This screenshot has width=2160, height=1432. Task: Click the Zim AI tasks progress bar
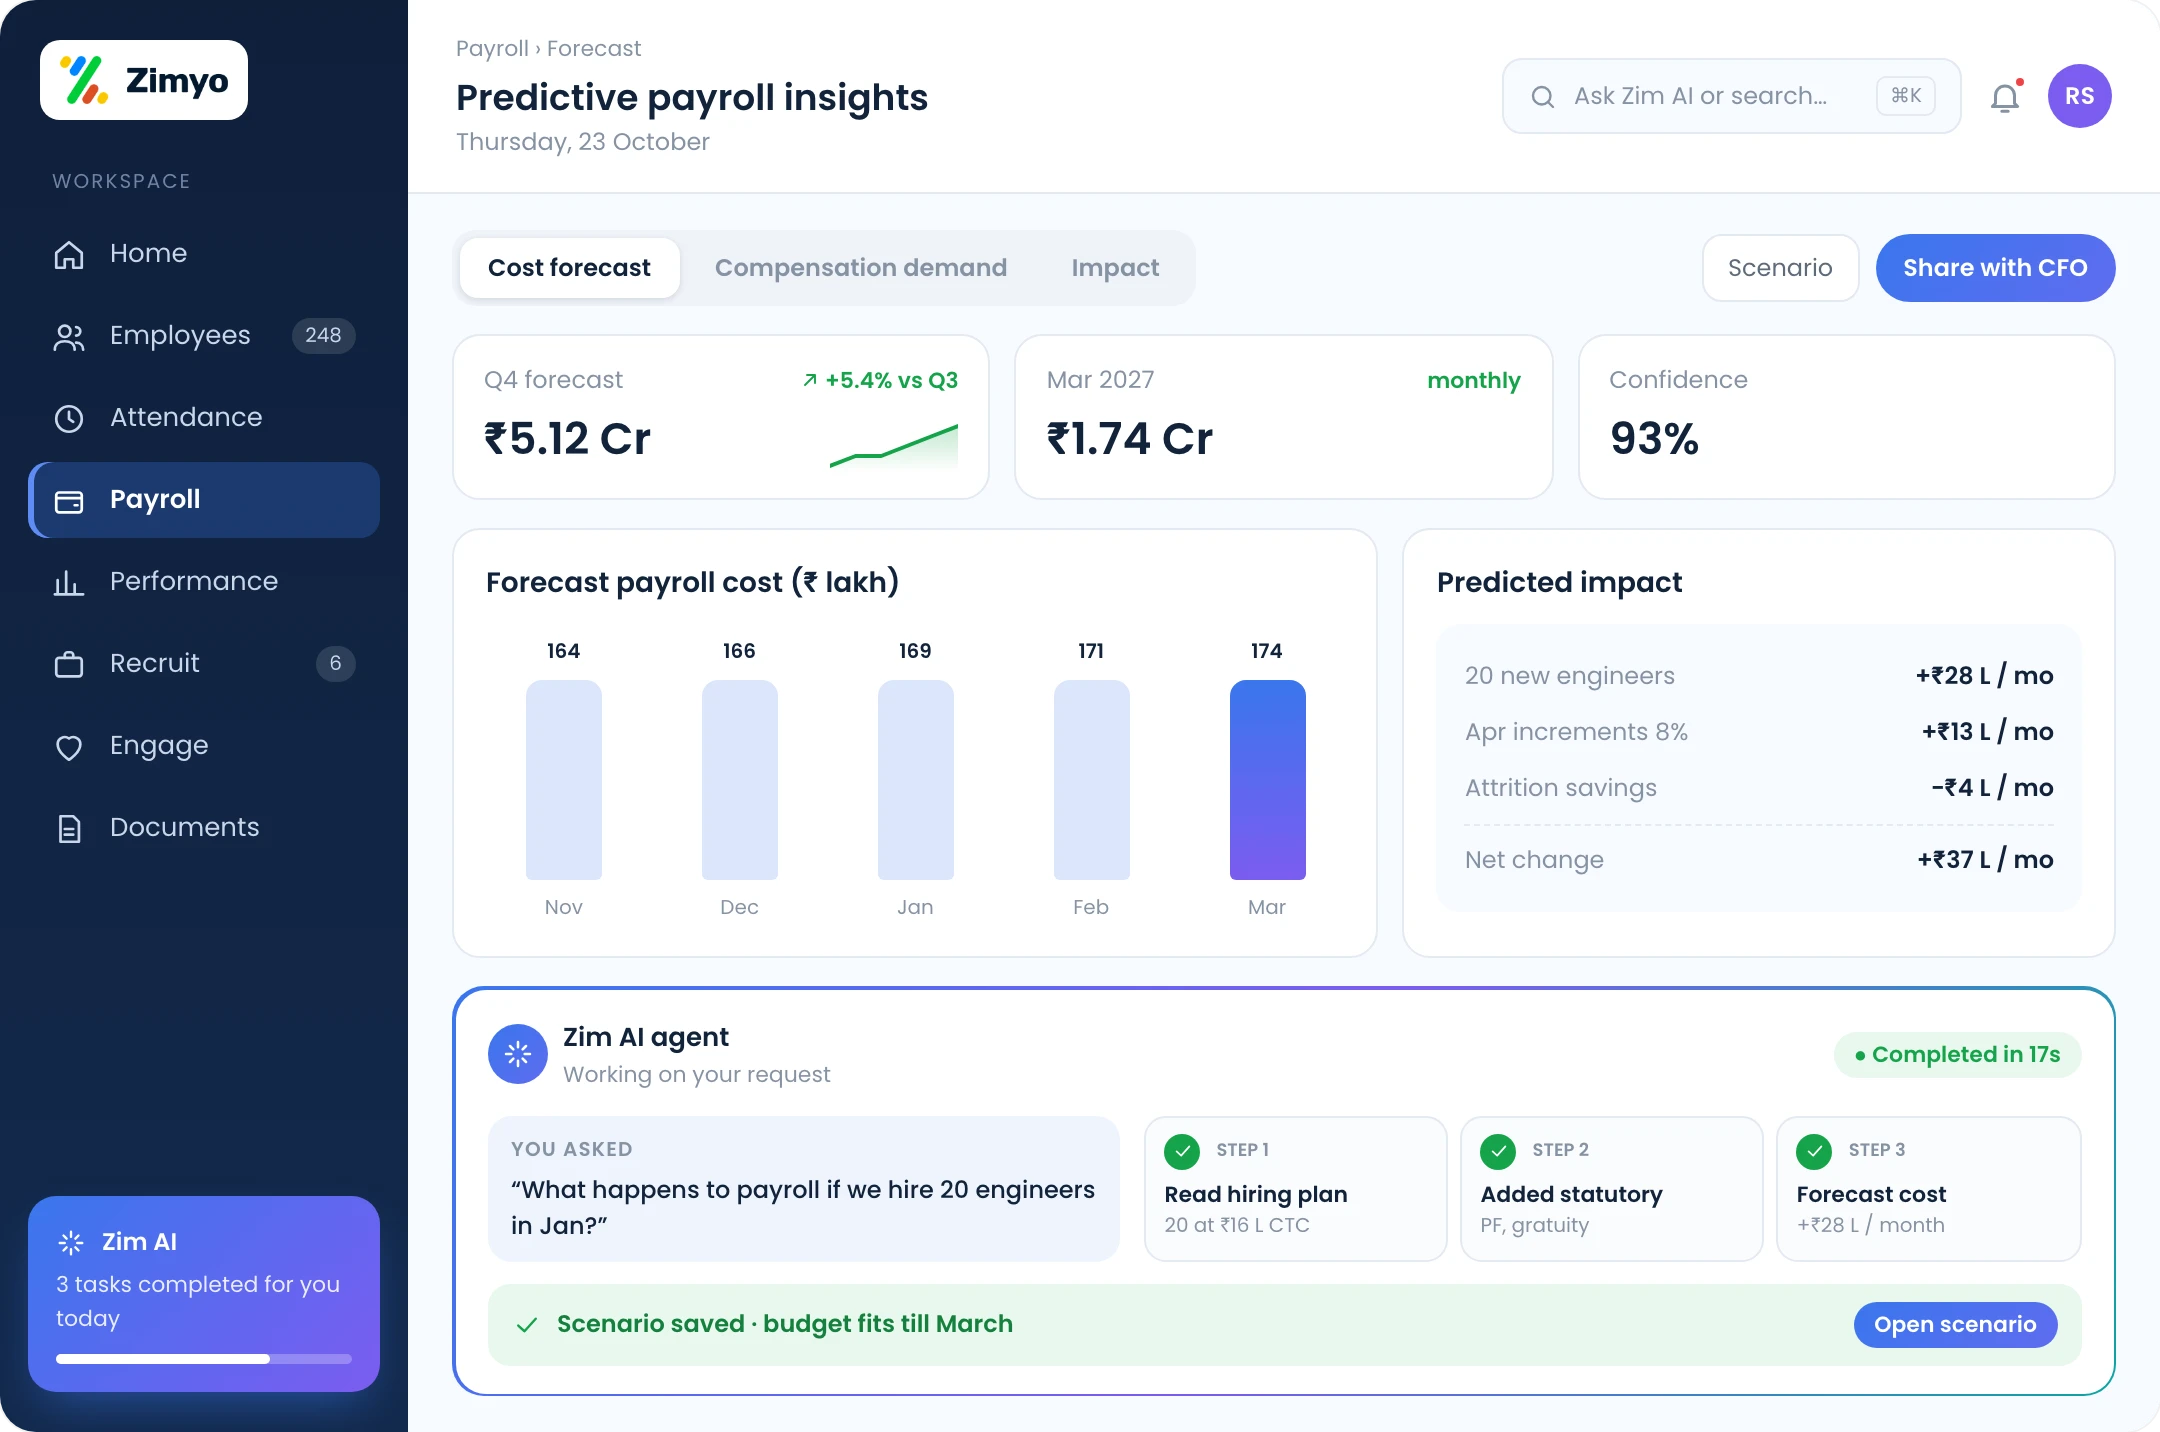tap(204, 1359)
